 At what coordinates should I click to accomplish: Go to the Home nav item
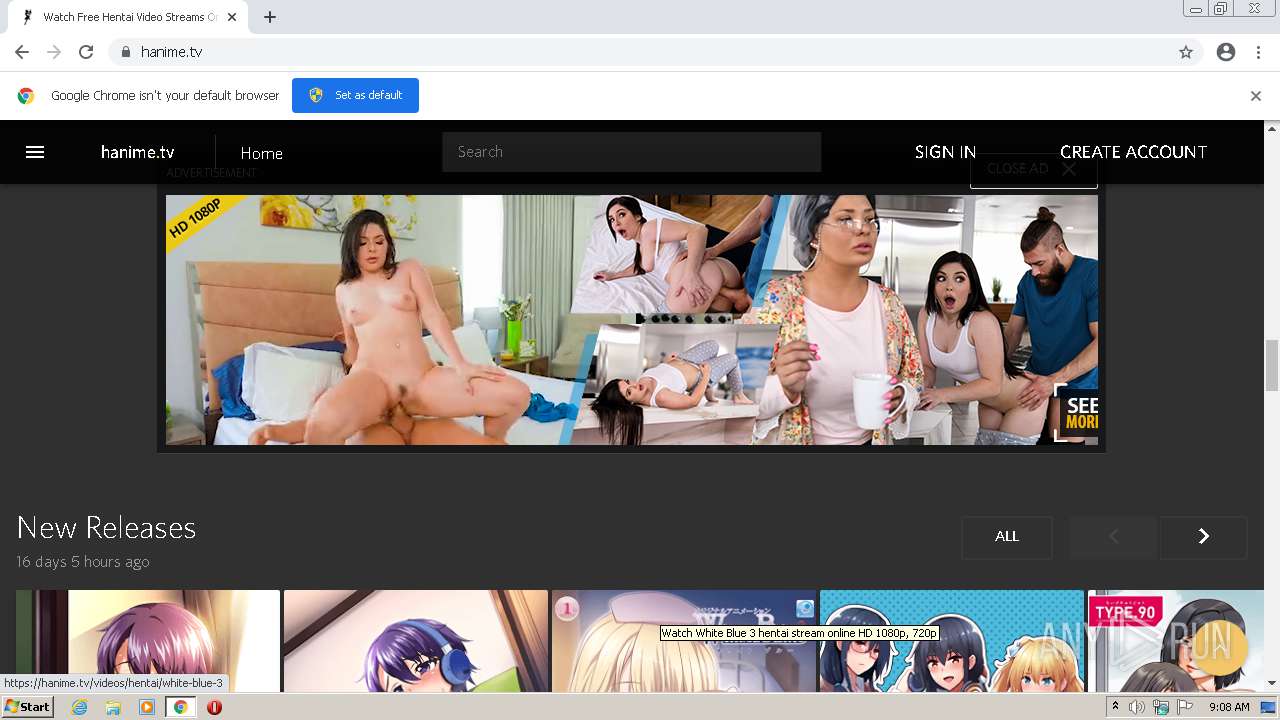261,153
